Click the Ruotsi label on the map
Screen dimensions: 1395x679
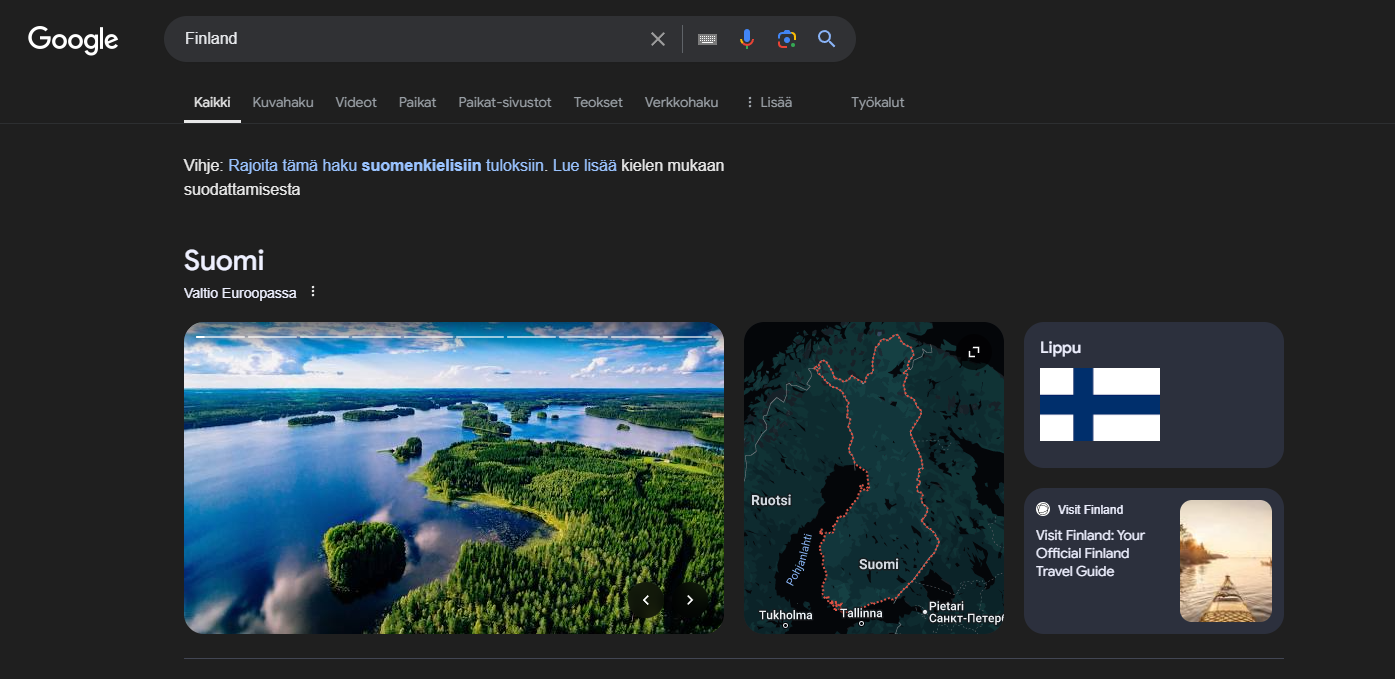tap(771, 500)
